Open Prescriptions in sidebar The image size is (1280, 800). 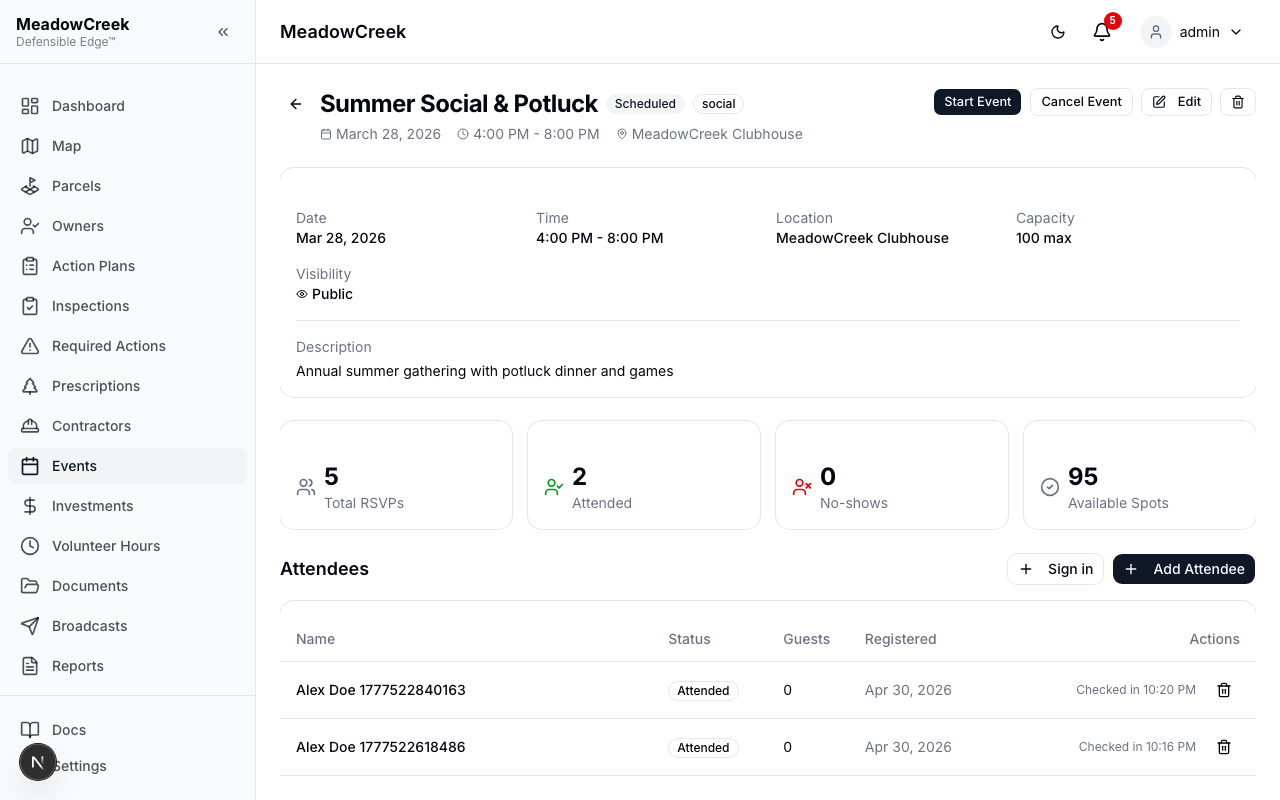coord(127,386)
